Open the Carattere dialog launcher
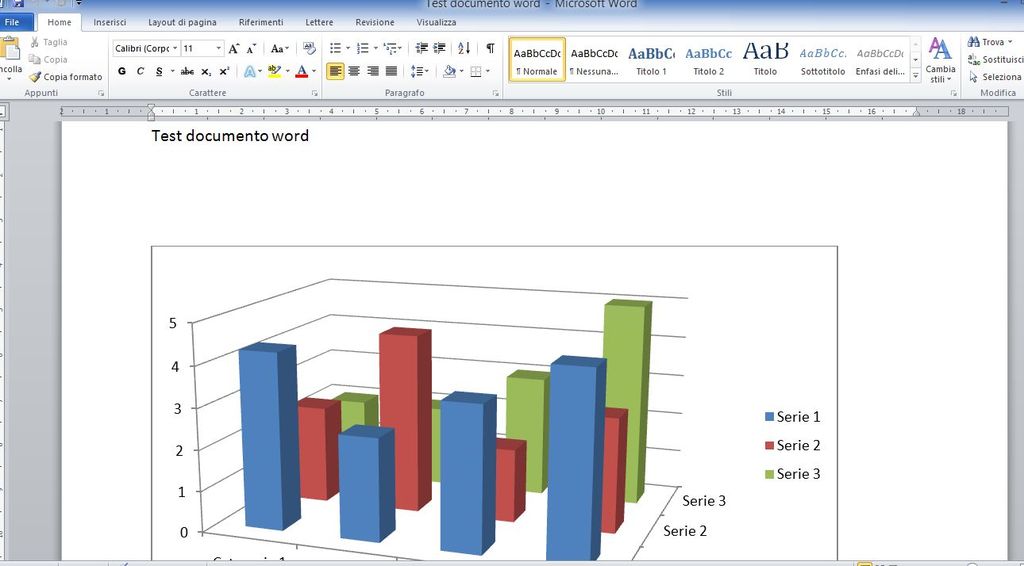 pos(314,93)
